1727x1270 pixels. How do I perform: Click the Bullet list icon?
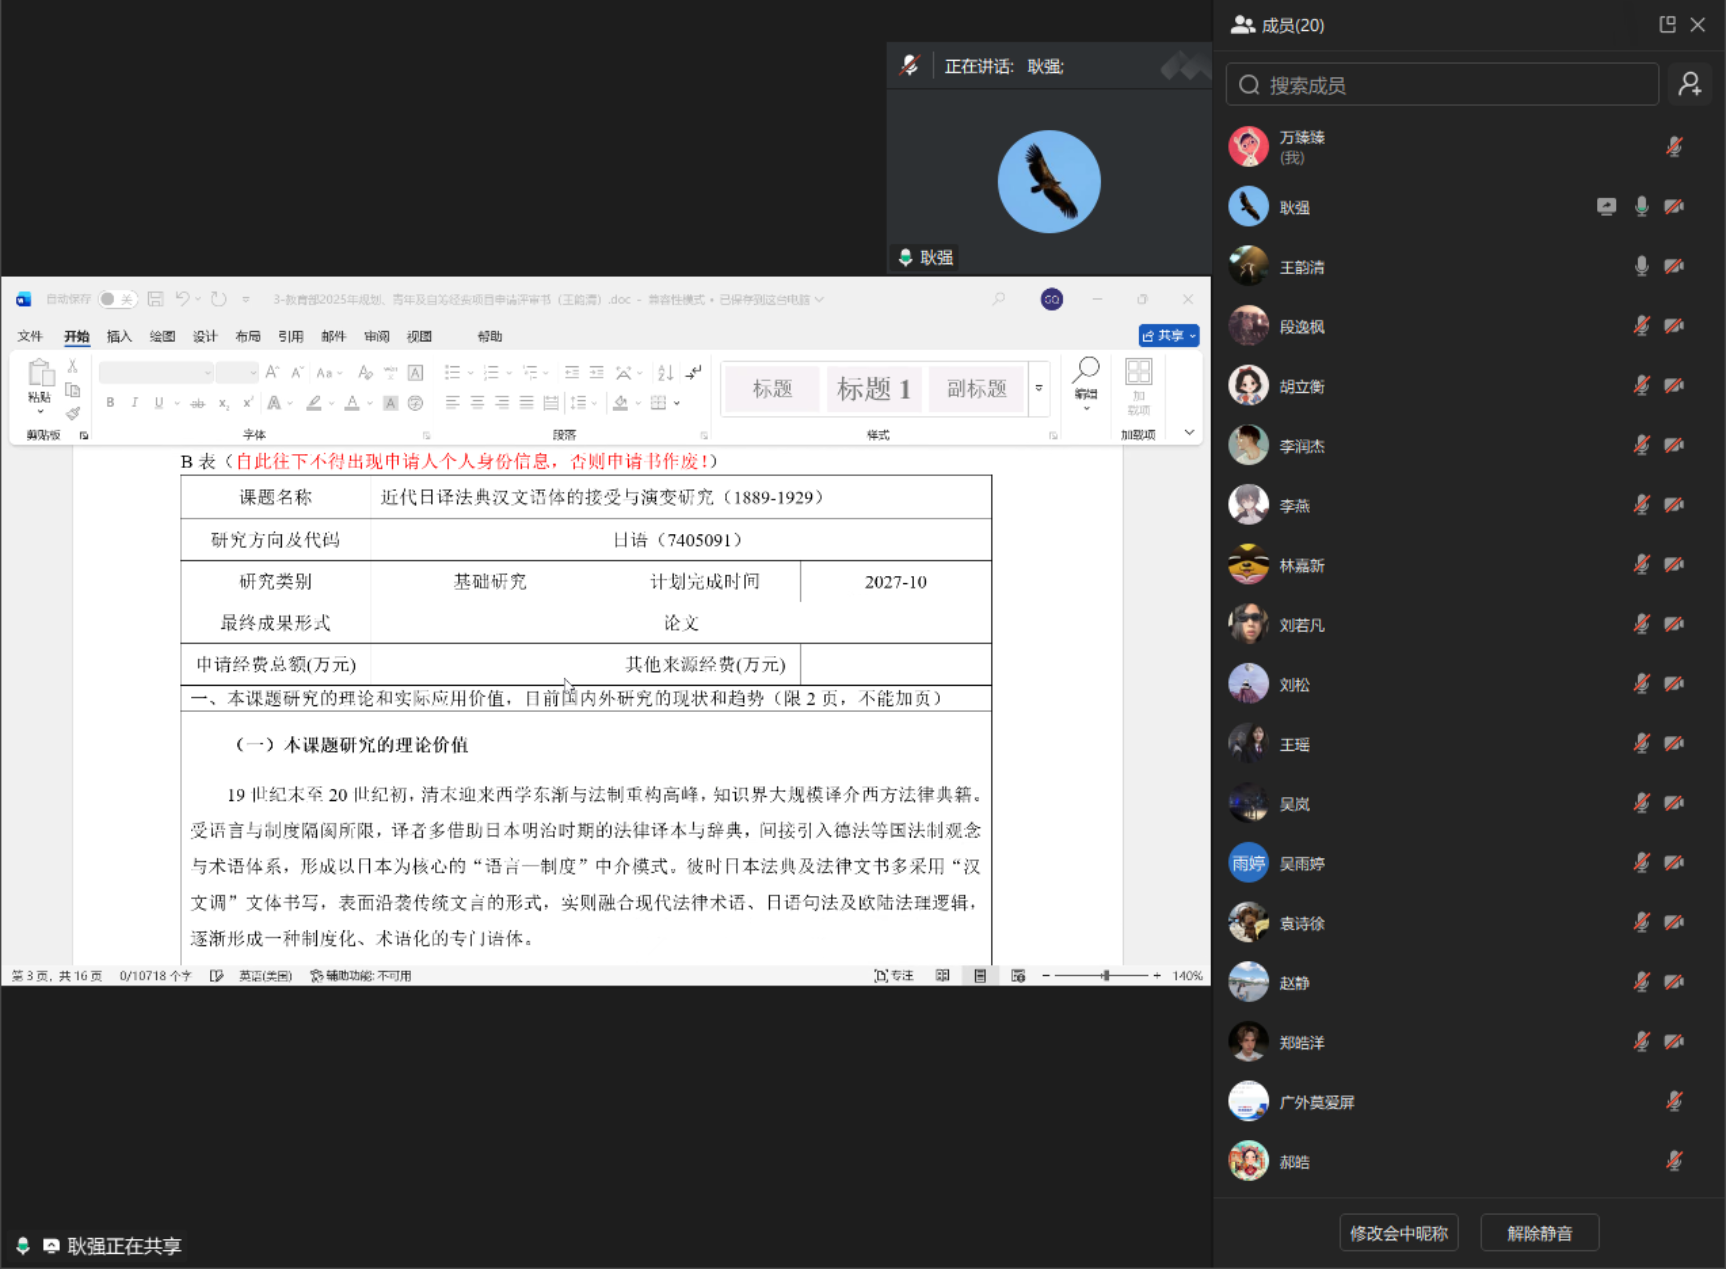[x=452, y=372]
